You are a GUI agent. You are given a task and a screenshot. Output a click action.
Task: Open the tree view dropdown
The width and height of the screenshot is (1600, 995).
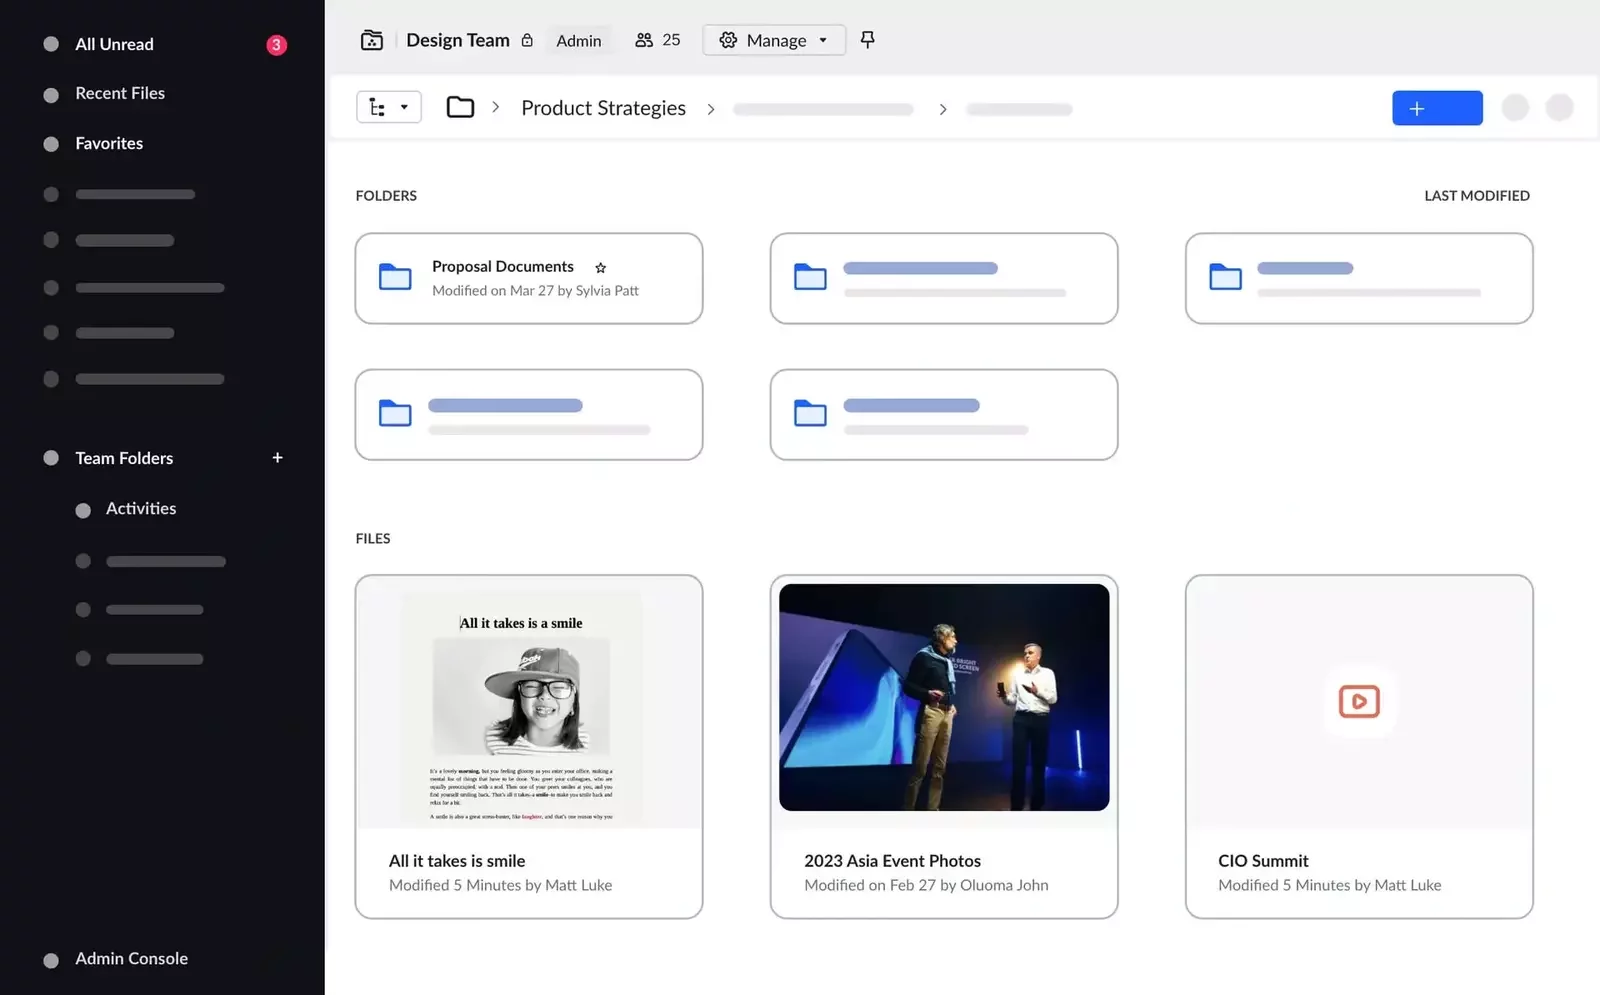pyautogui.click(x=389, y=107)
